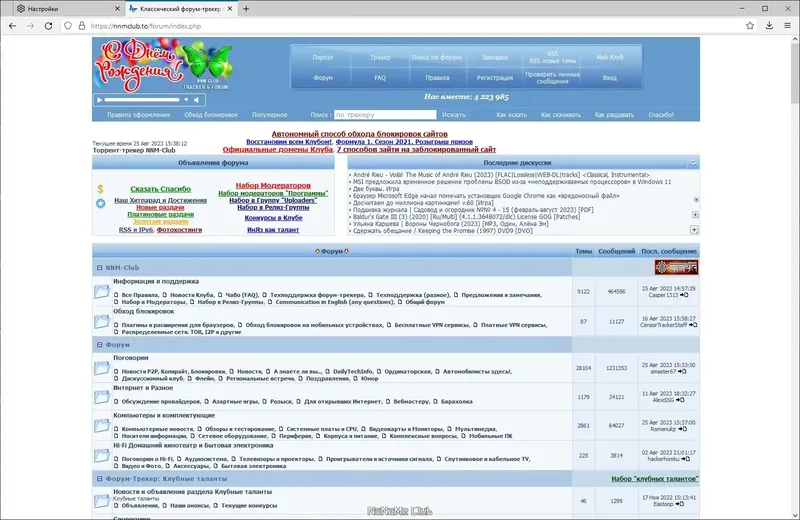Screen dimensions: 800x520
Task: Play the audio player in the header
Action: tap(99, 100)
